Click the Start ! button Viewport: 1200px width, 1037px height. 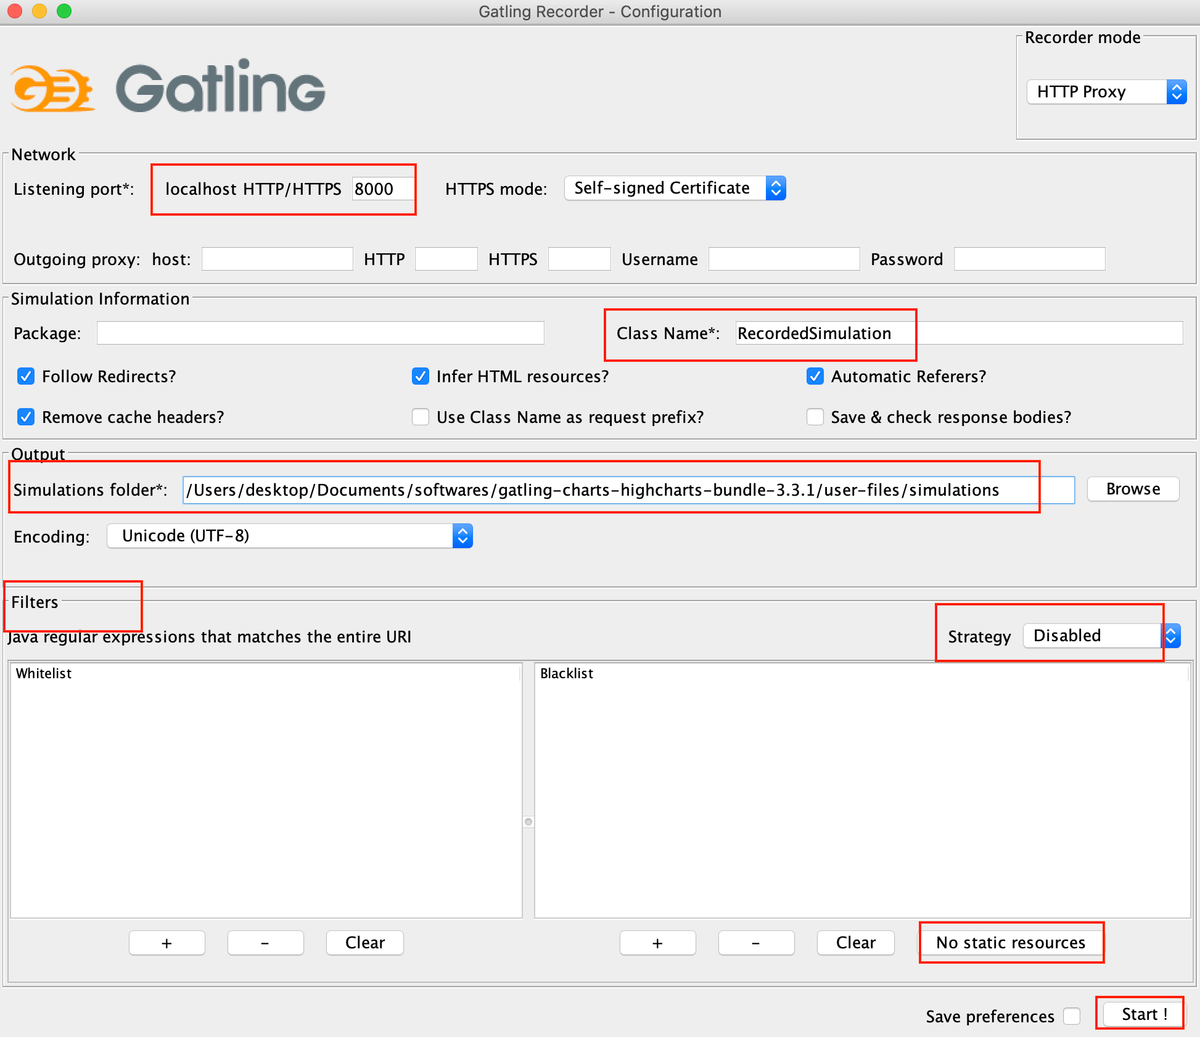(1144, 1014)
